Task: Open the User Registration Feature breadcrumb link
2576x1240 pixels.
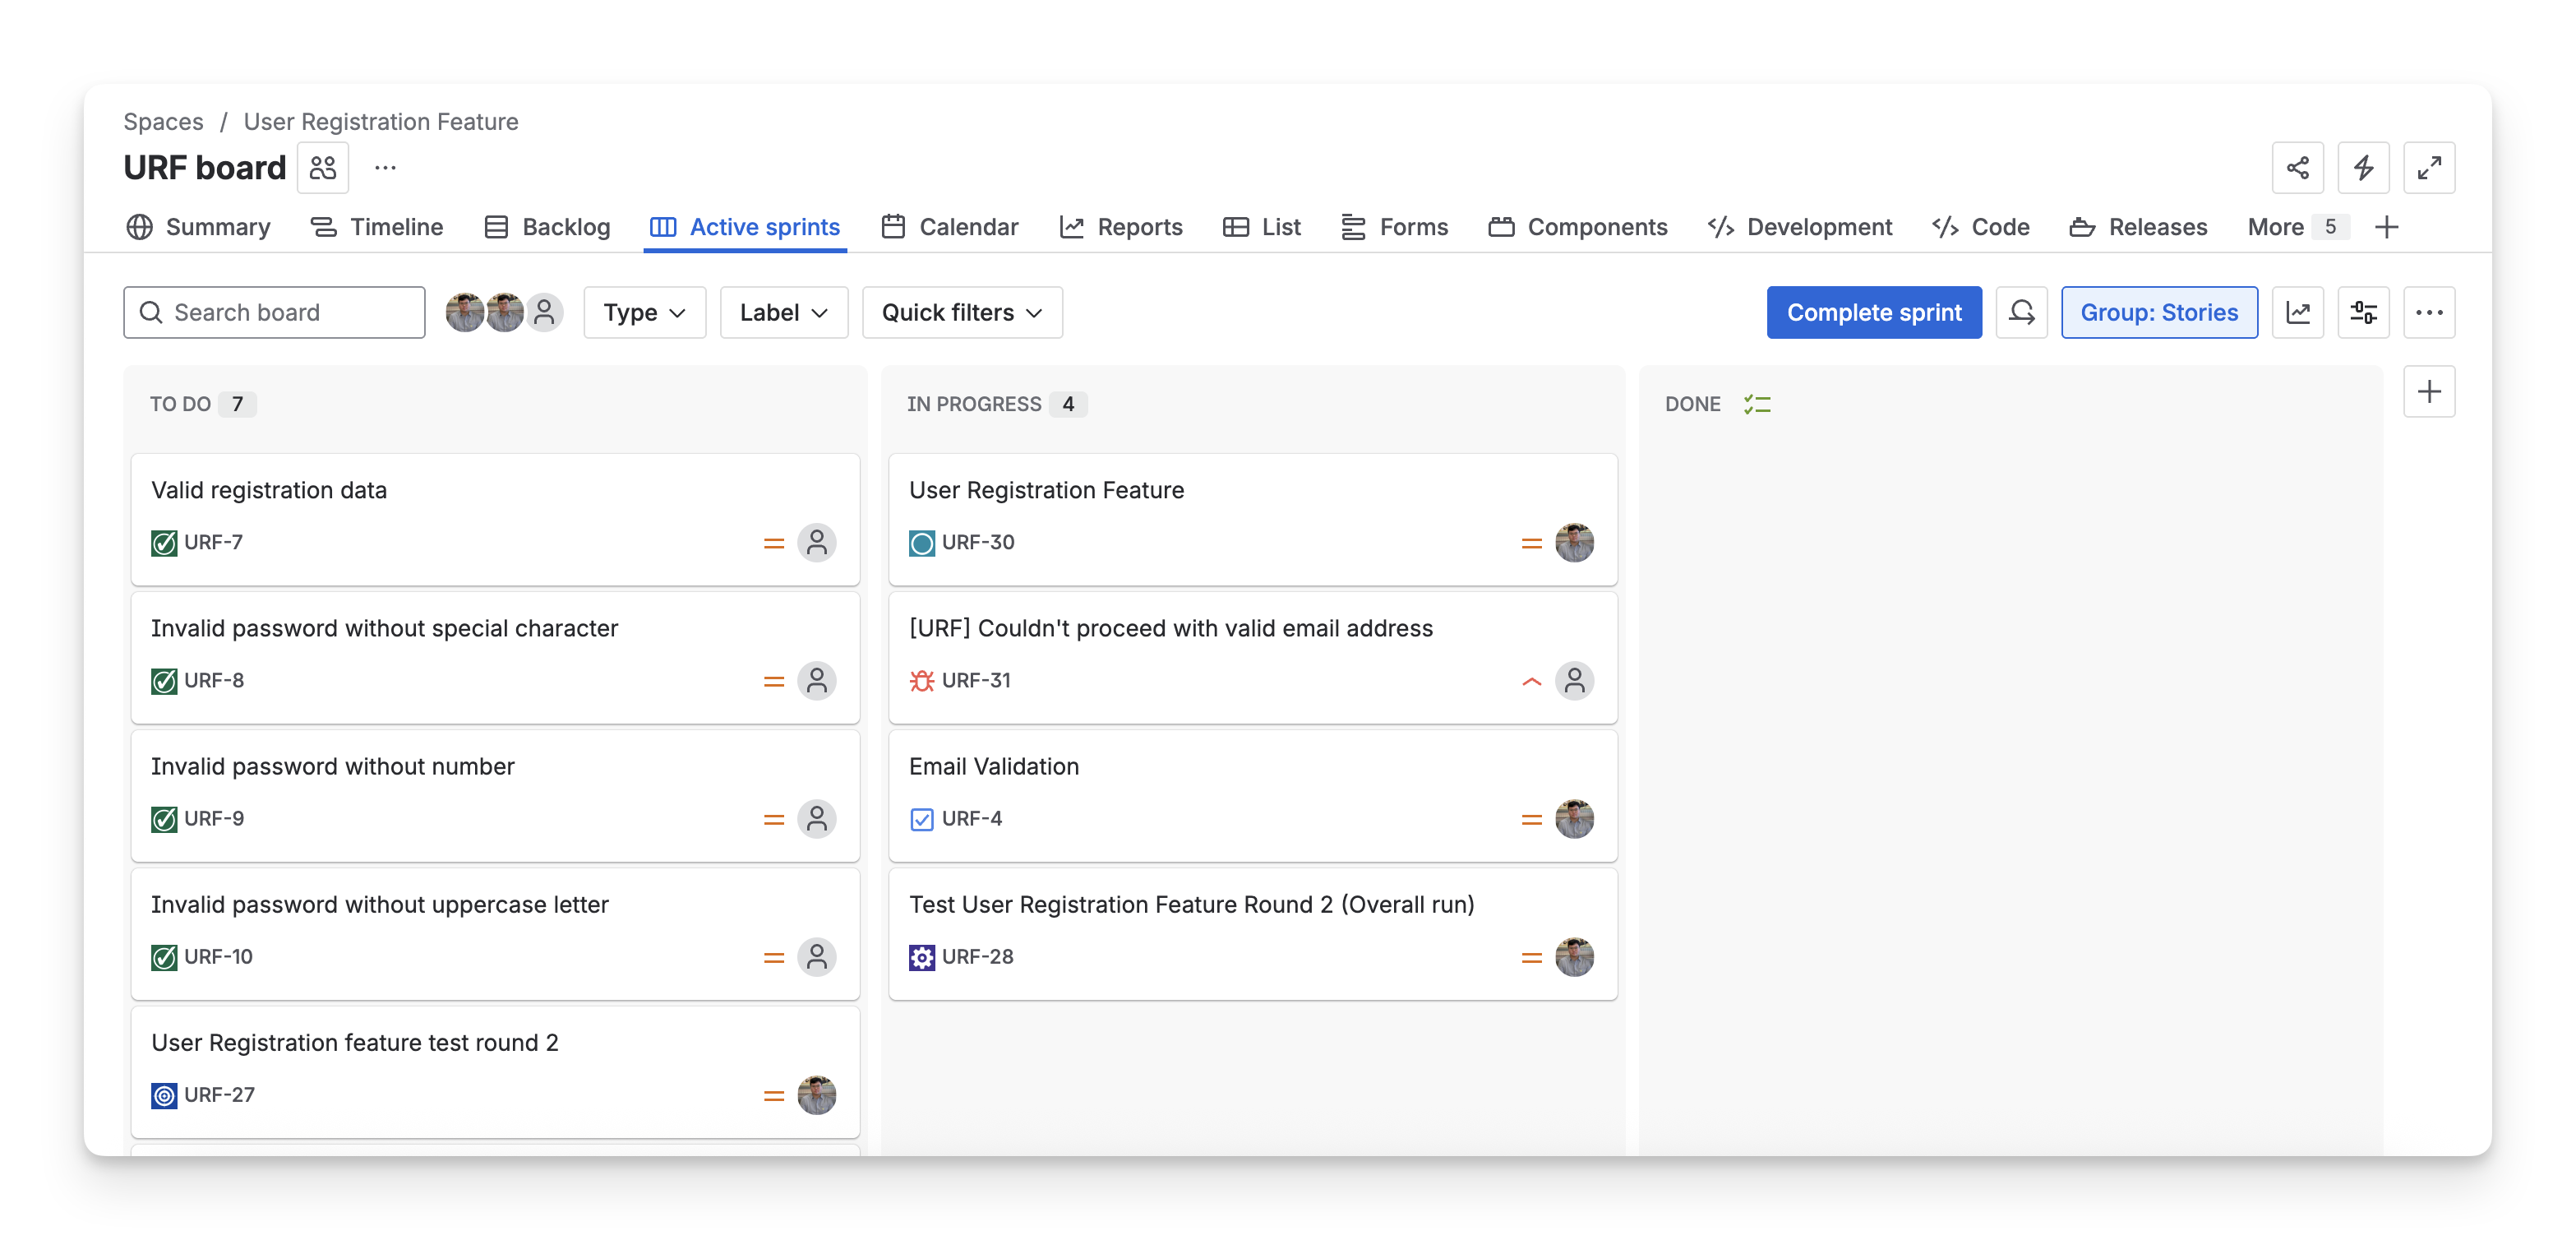Action: pos(381,122)
